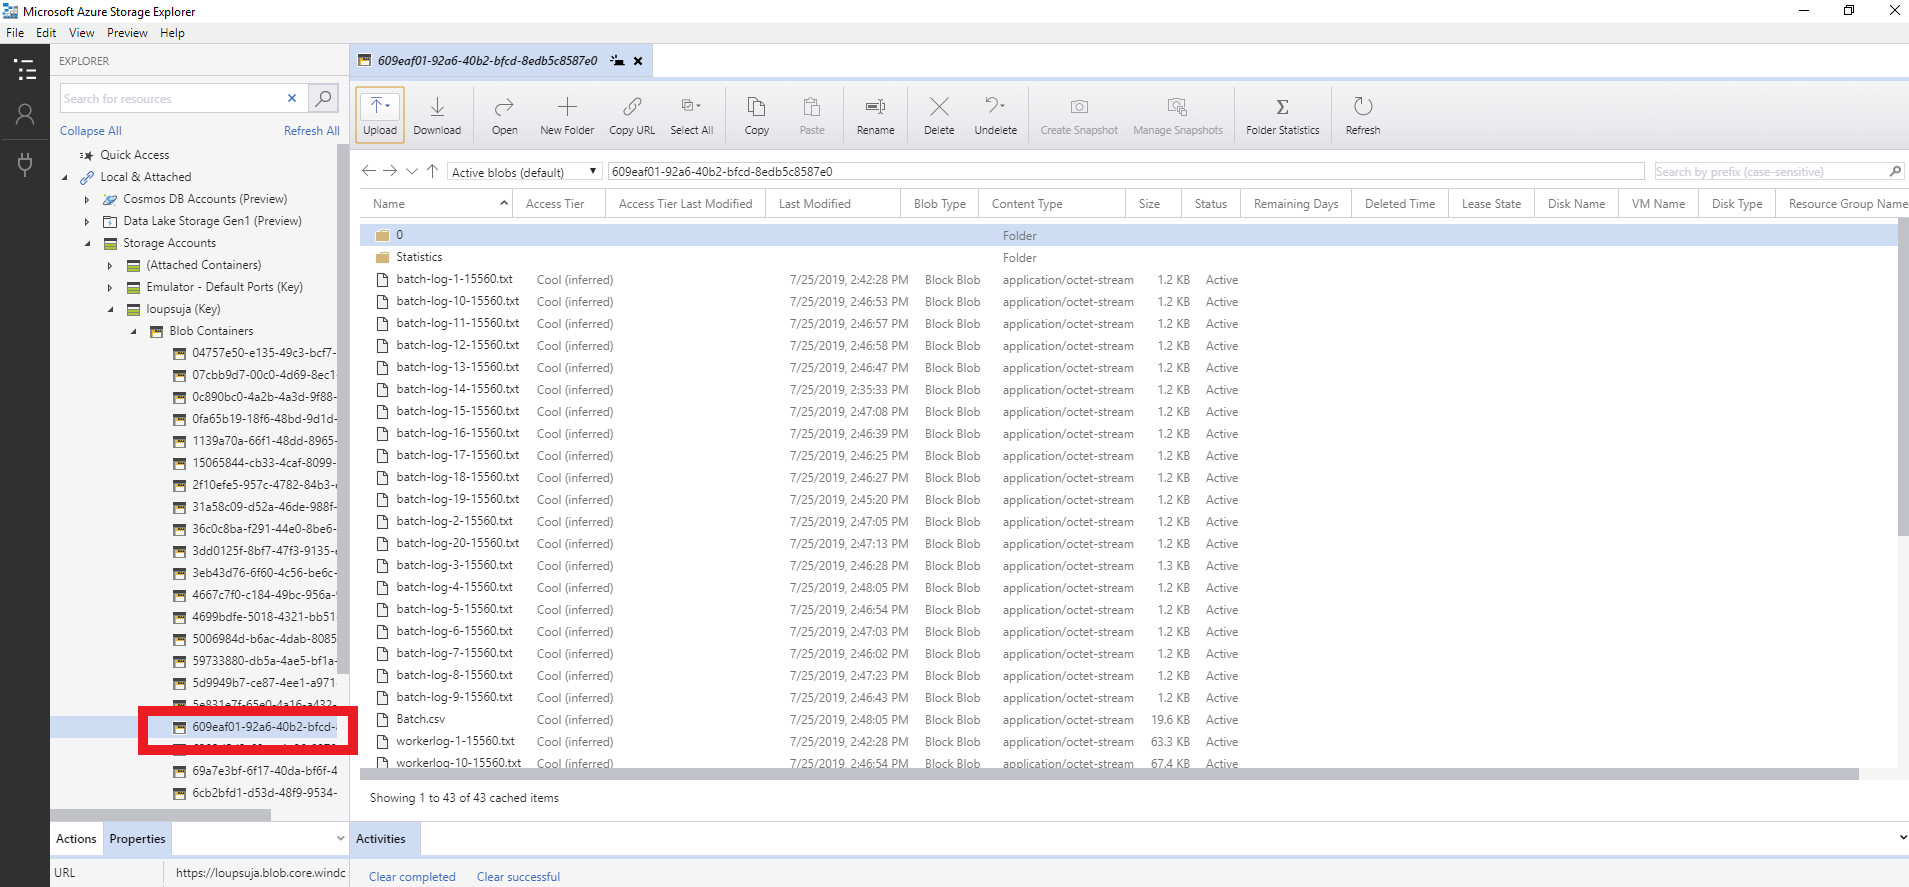This screenshot has width=1909, height=887.
Task: Select the folder named 0
Action: coord(1128,235)
